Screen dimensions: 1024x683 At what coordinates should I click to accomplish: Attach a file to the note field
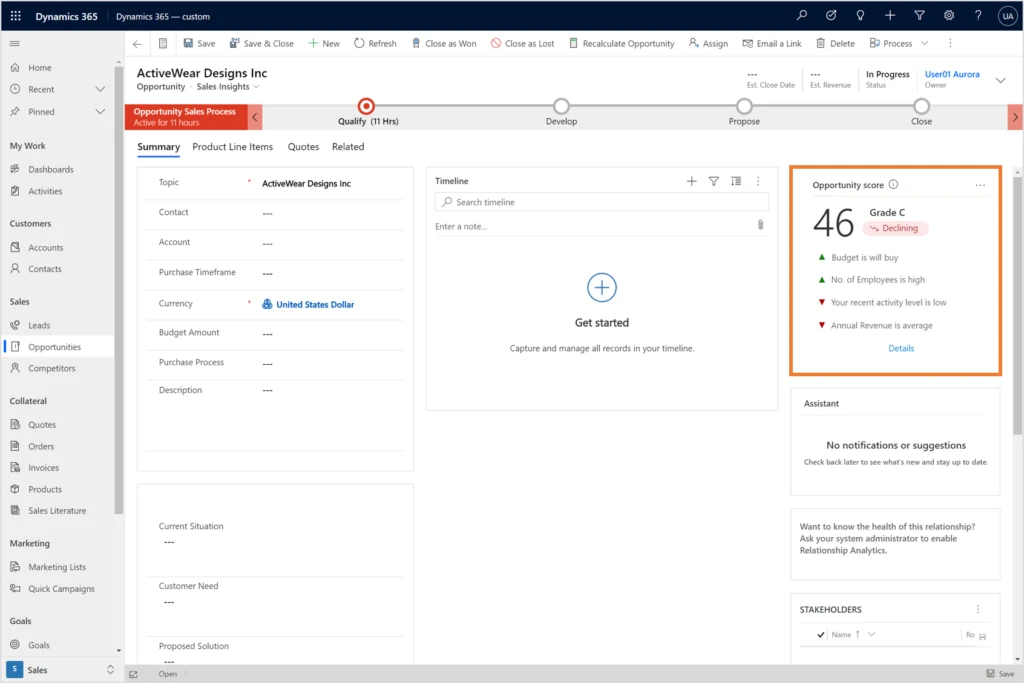point(761,224)
